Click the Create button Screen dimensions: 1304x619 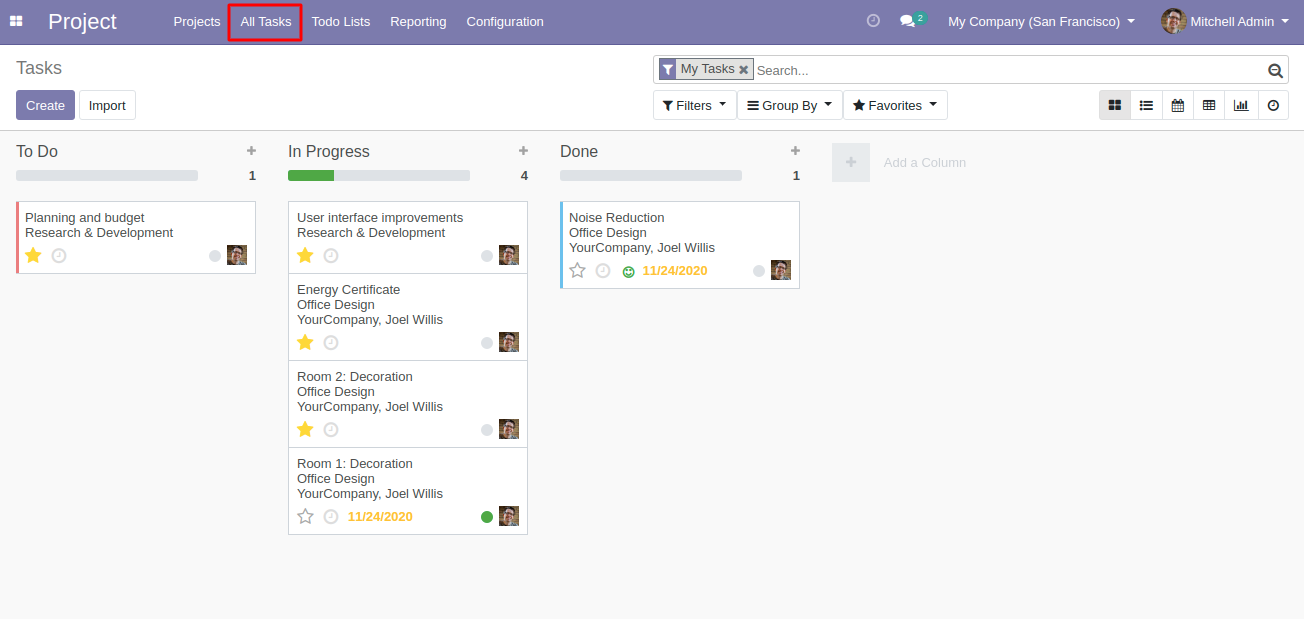click(45, 104)
